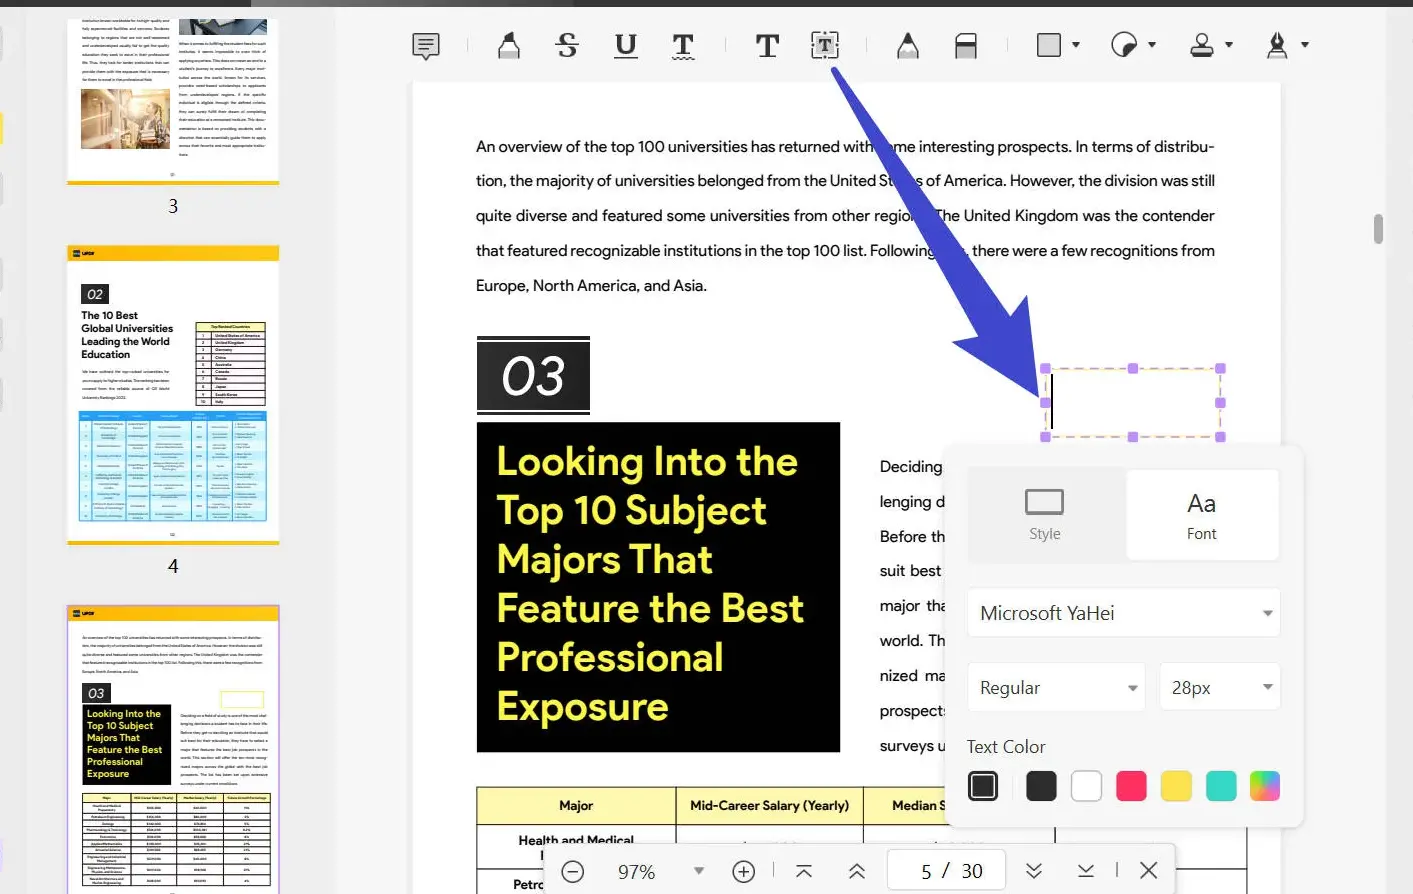Choose the yellow text color swatch
This screenshot has height=894, width=1413.
(x=1176, y=786)
